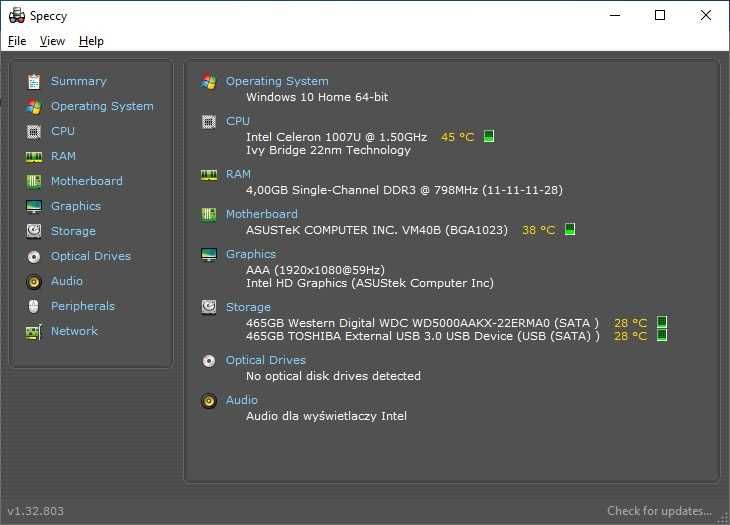Open Storage section from sidebar

(x=73, y=231)
